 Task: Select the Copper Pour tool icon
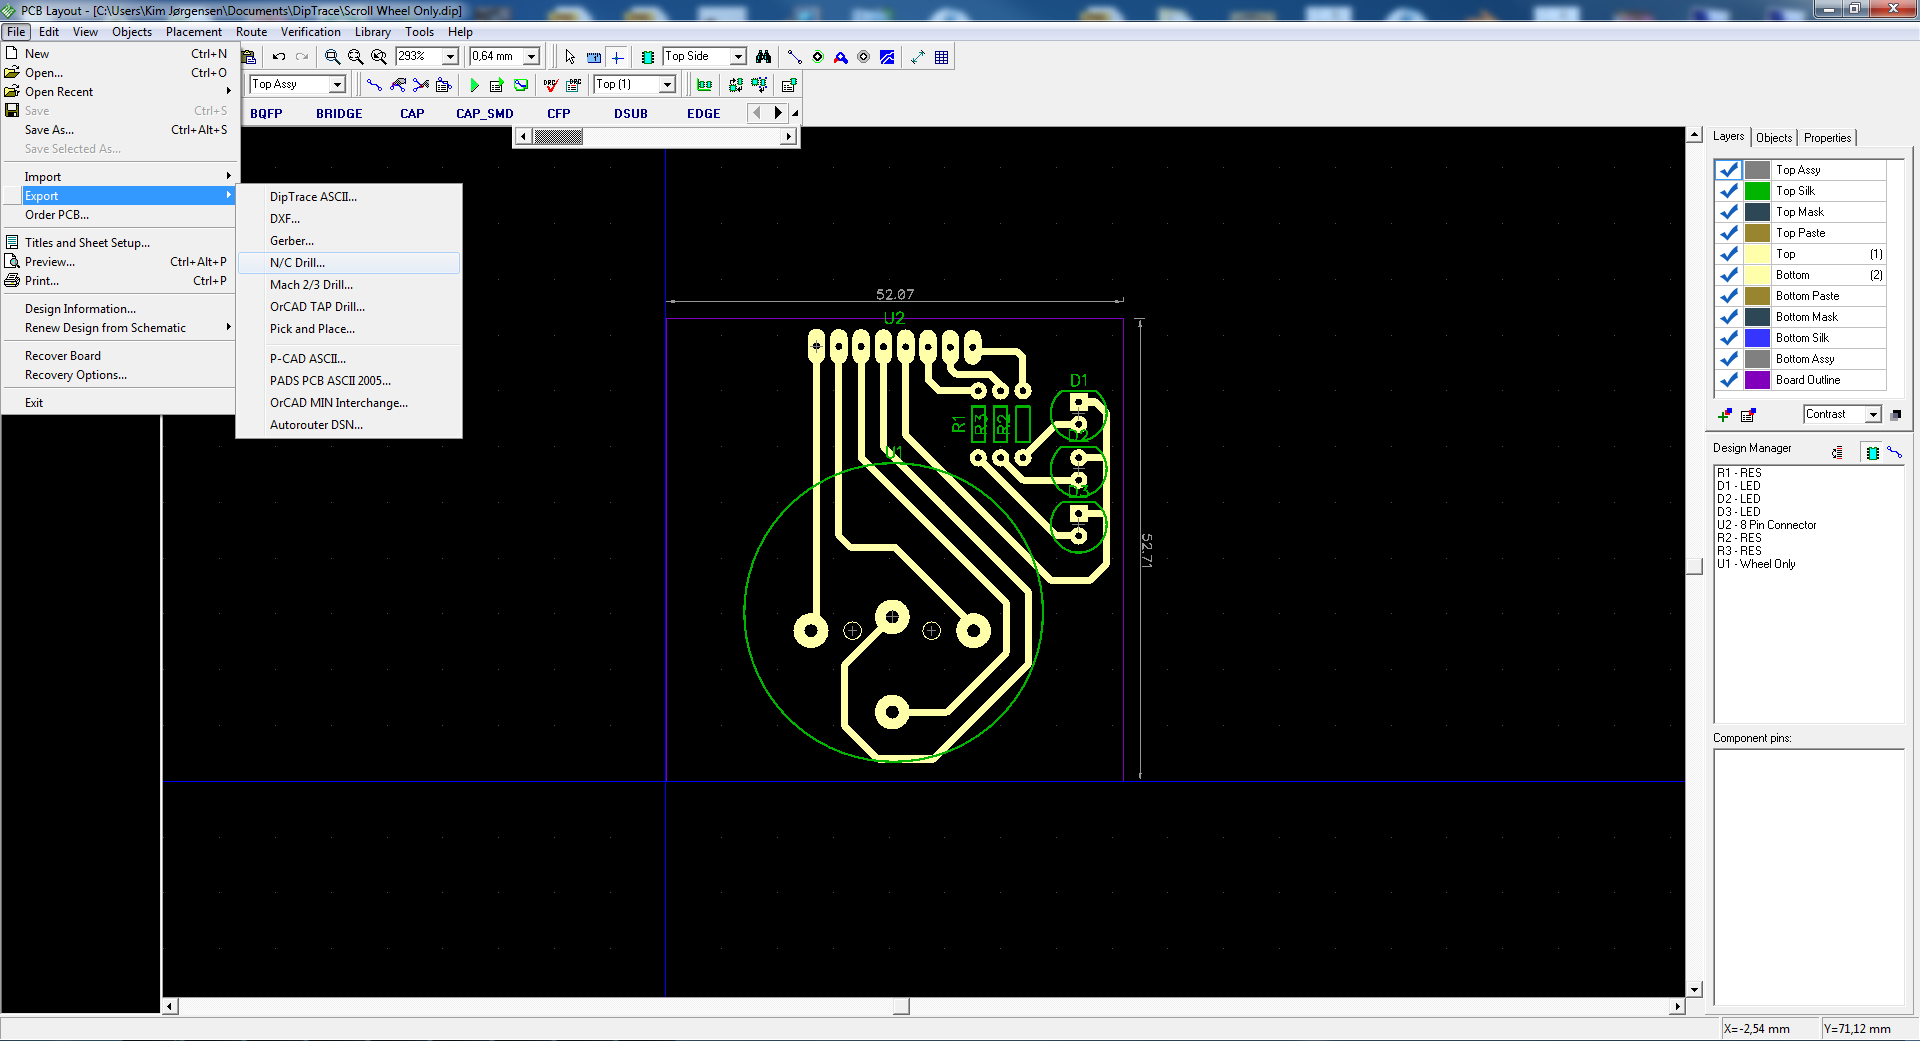[x=887, y=57]
